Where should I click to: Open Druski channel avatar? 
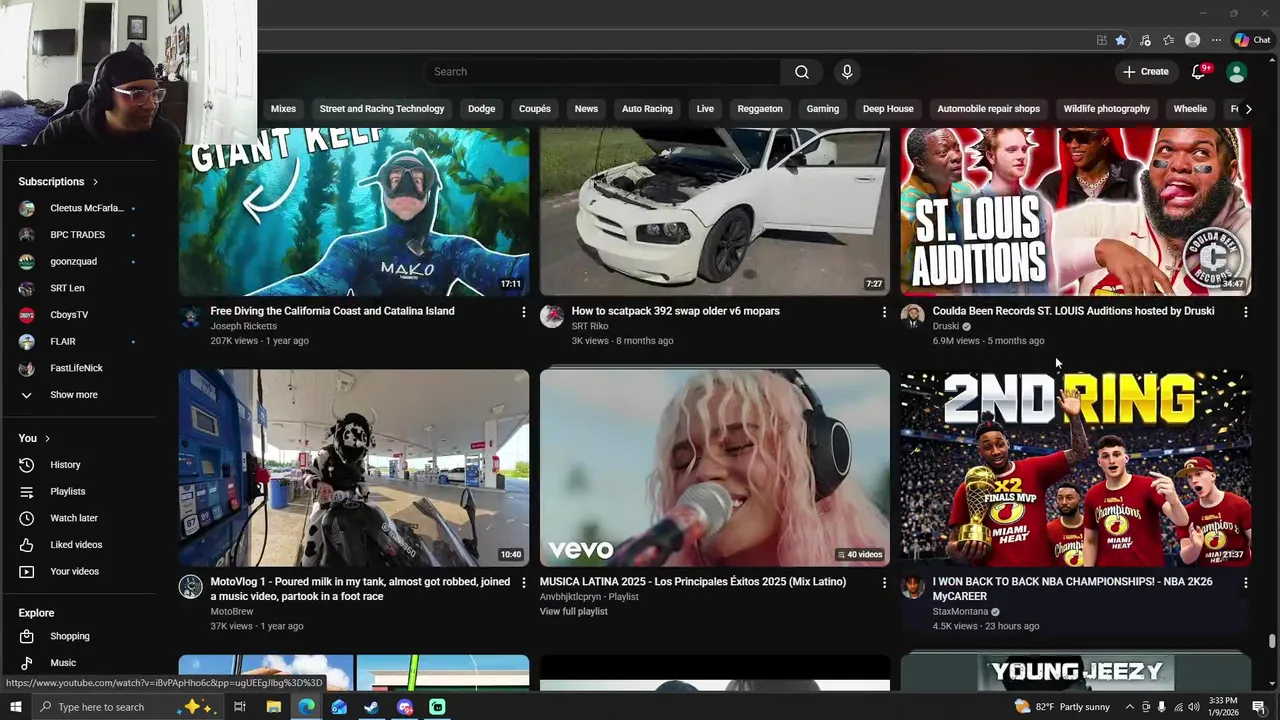(913, 317)
